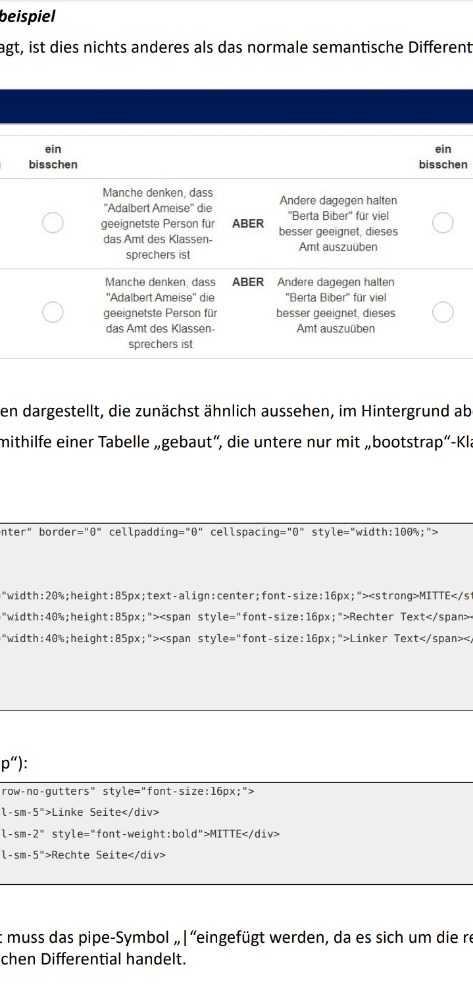Click sentence starting 'muss das pipe-Symbol'
This screenshot has width=473, height=1000.
point(236,937)
